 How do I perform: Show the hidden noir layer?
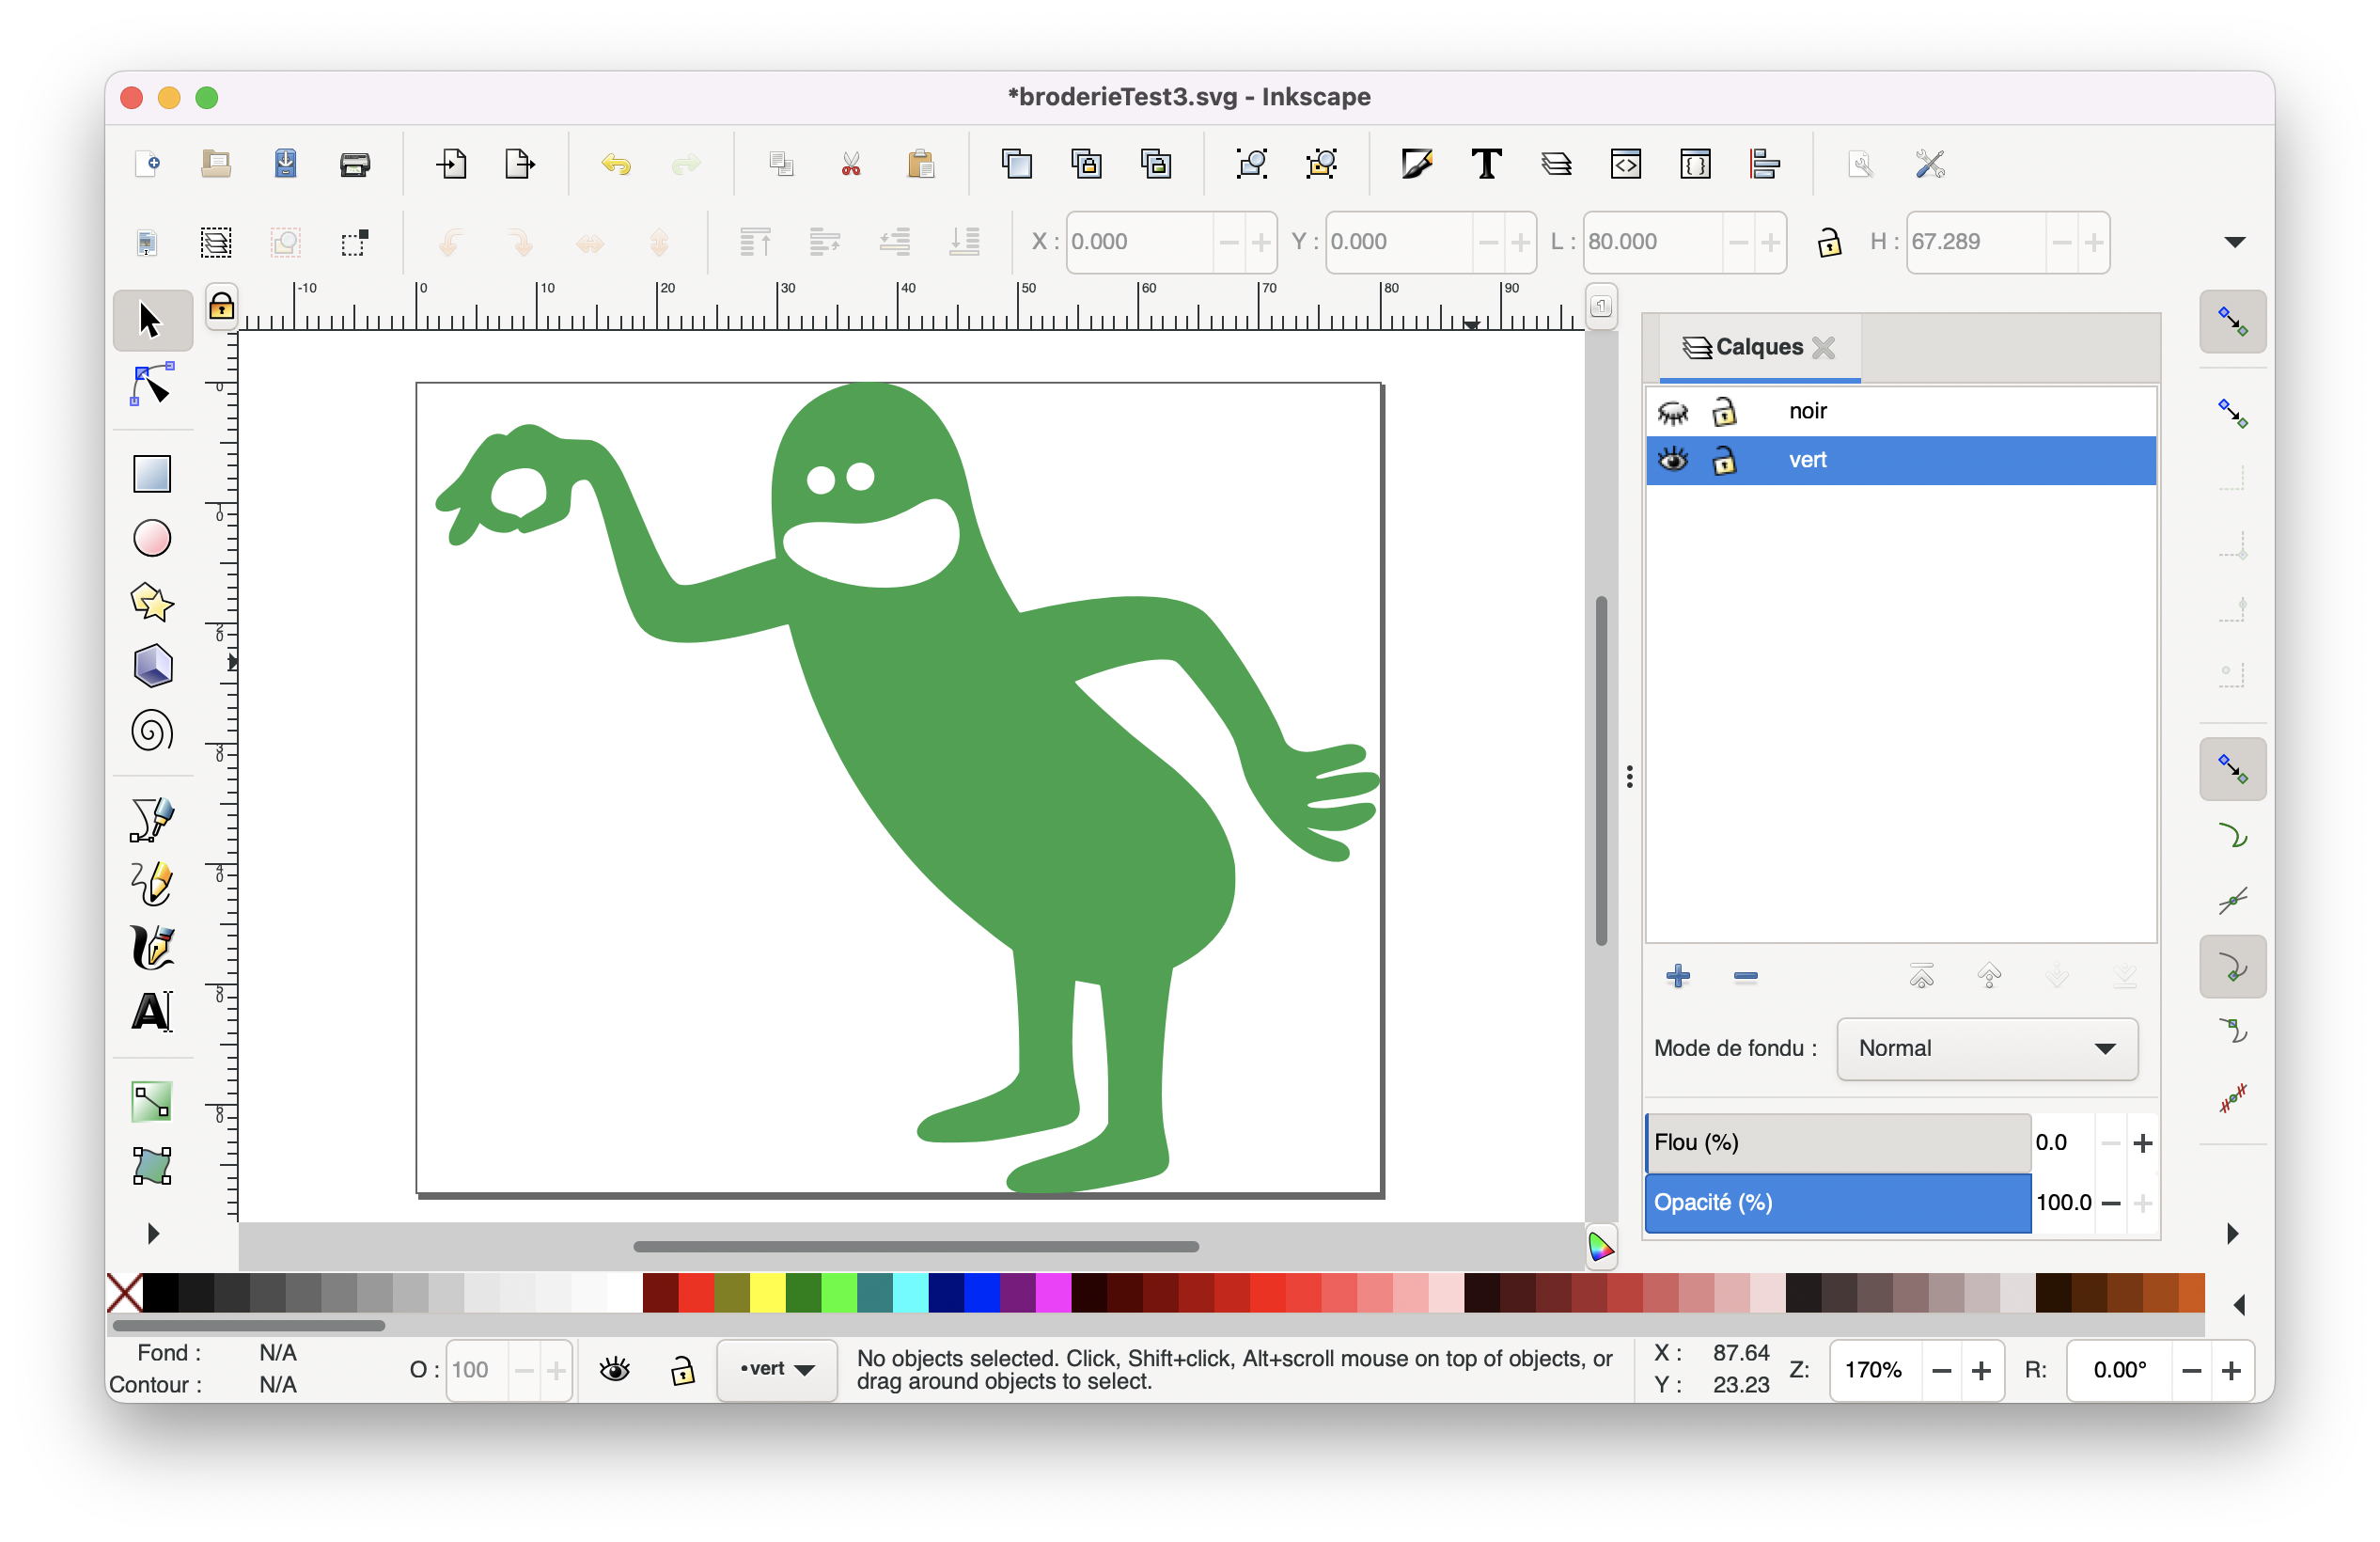point(1672,412)
